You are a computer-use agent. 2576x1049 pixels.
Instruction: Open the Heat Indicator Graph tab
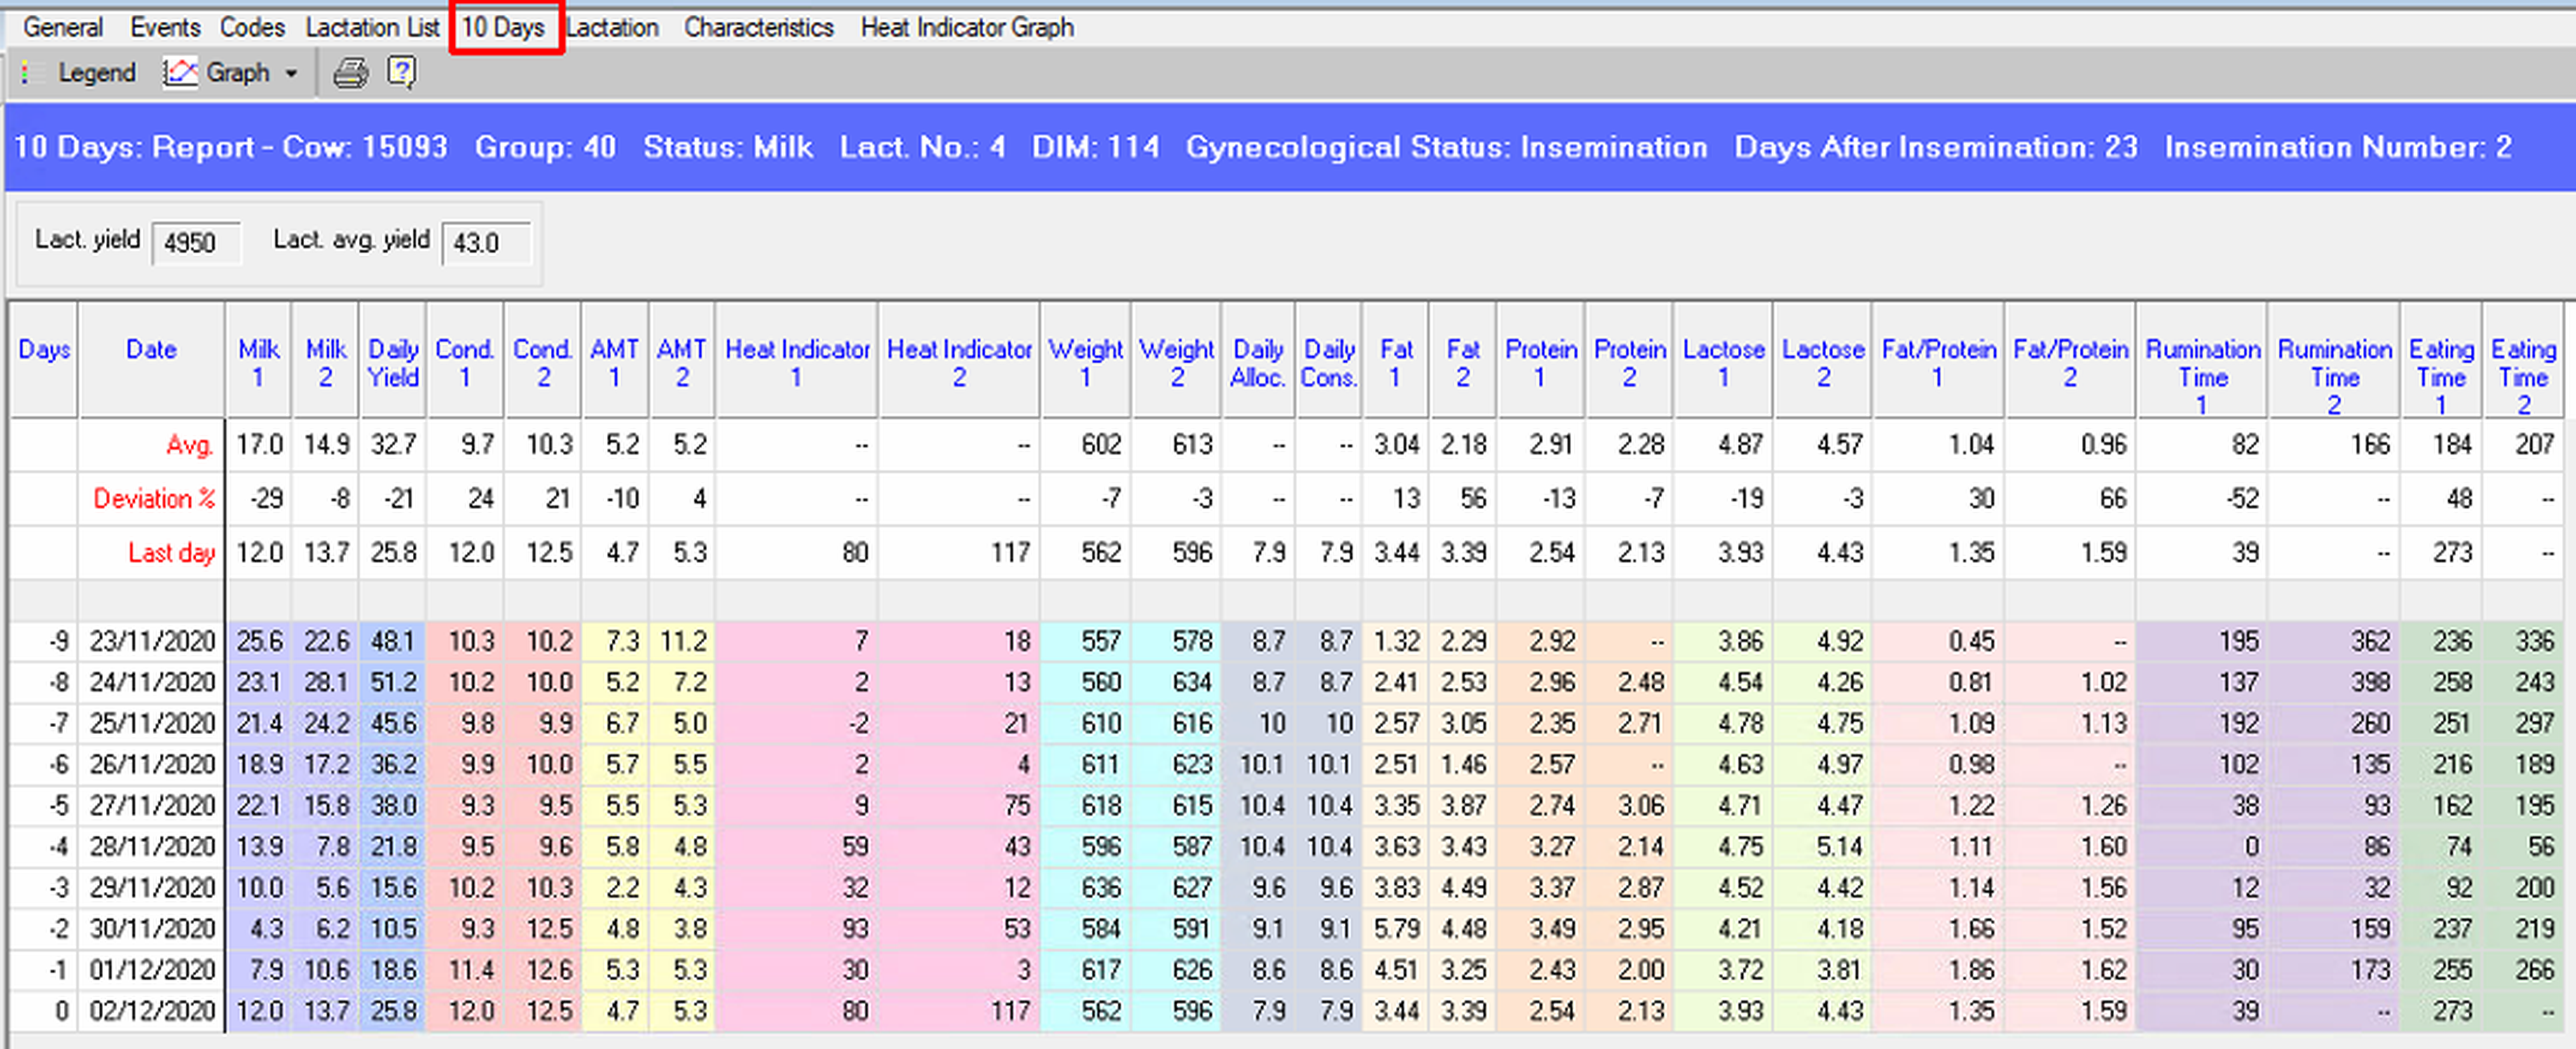(966, 27)
